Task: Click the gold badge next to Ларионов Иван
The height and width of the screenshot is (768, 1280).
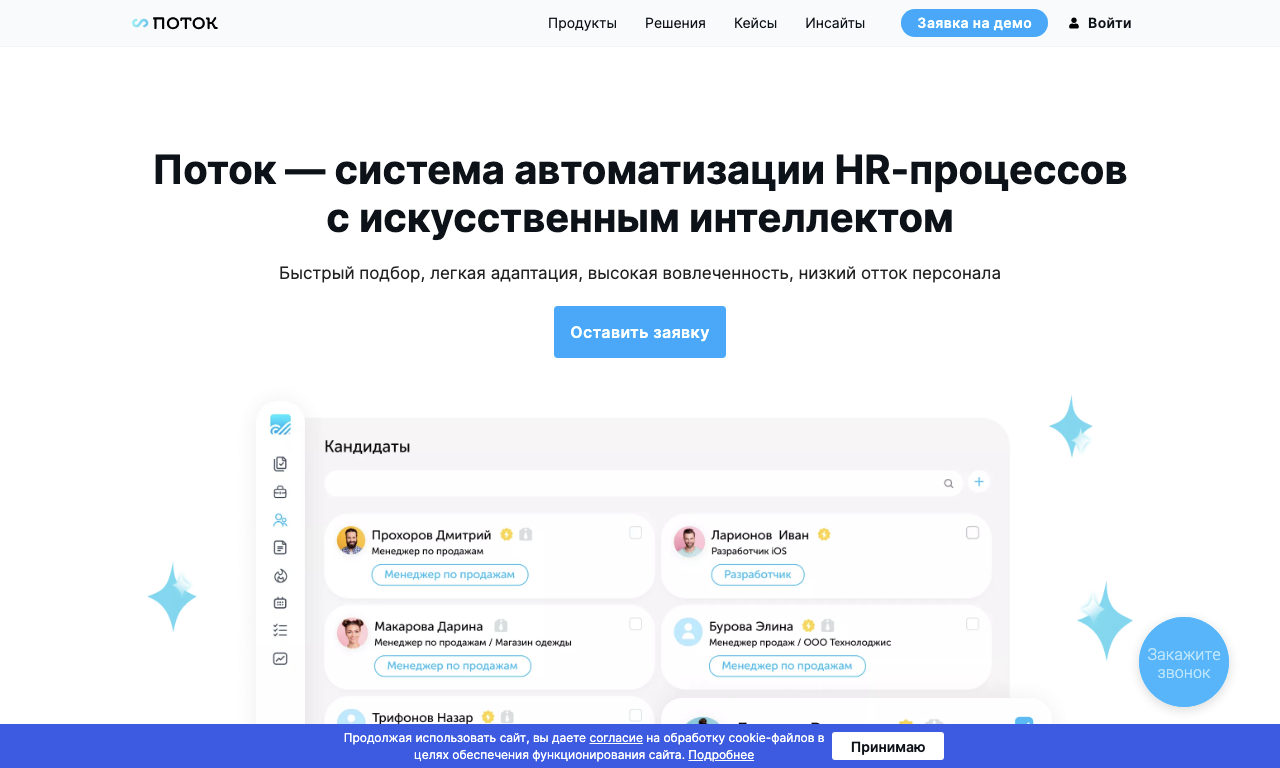Action: [824, 534]
